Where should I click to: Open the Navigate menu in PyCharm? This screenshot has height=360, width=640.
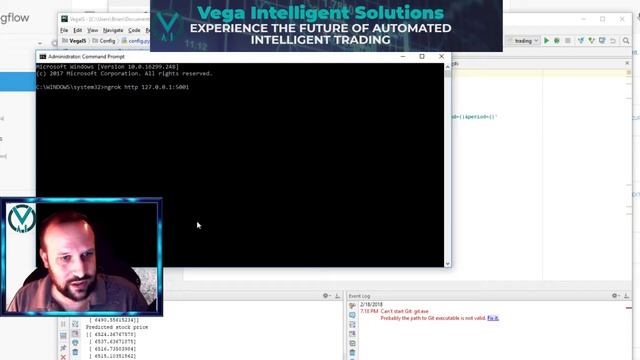113,30
